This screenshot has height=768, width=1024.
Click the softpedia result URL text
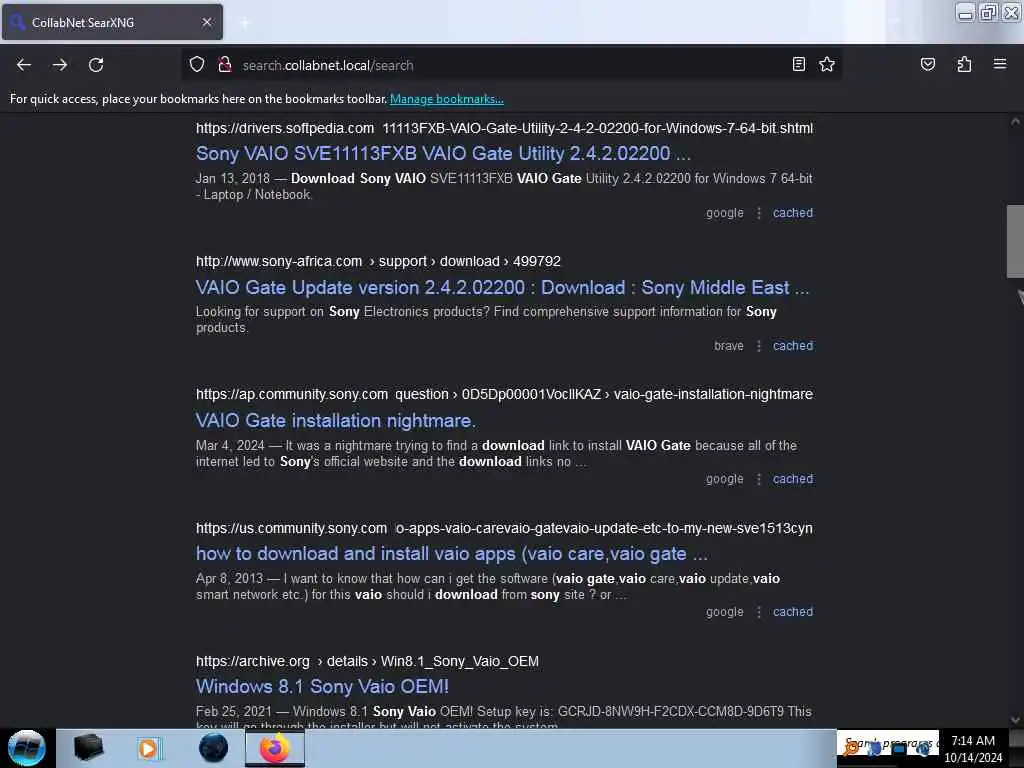tap(504, 128)
